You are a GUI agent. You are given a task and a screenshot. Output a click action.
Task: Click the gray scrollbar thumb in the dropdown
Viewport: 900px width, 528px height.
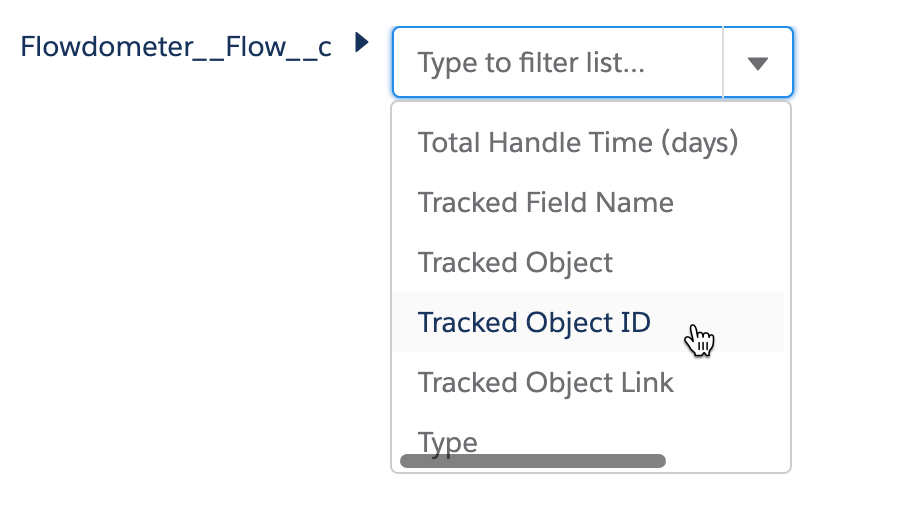pyautogui.click(x=532, y=461)
